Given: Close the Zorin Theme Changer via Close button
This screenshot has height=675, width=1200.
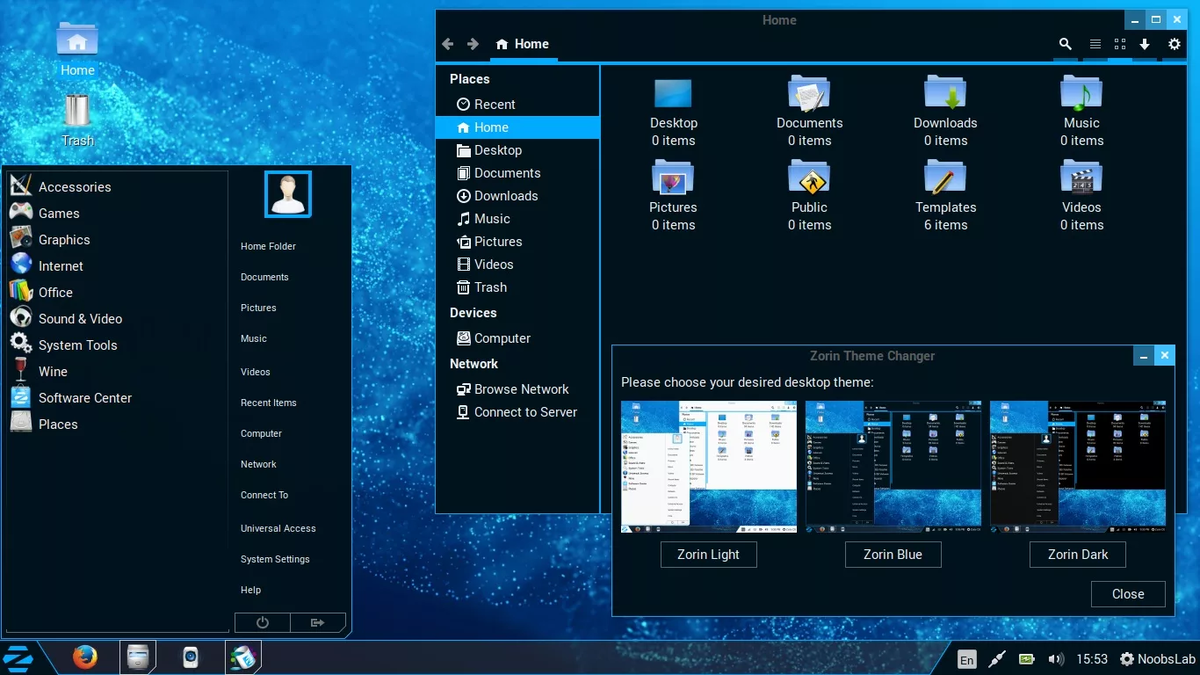Looking at the screenshot, I should coord(1128,594).
